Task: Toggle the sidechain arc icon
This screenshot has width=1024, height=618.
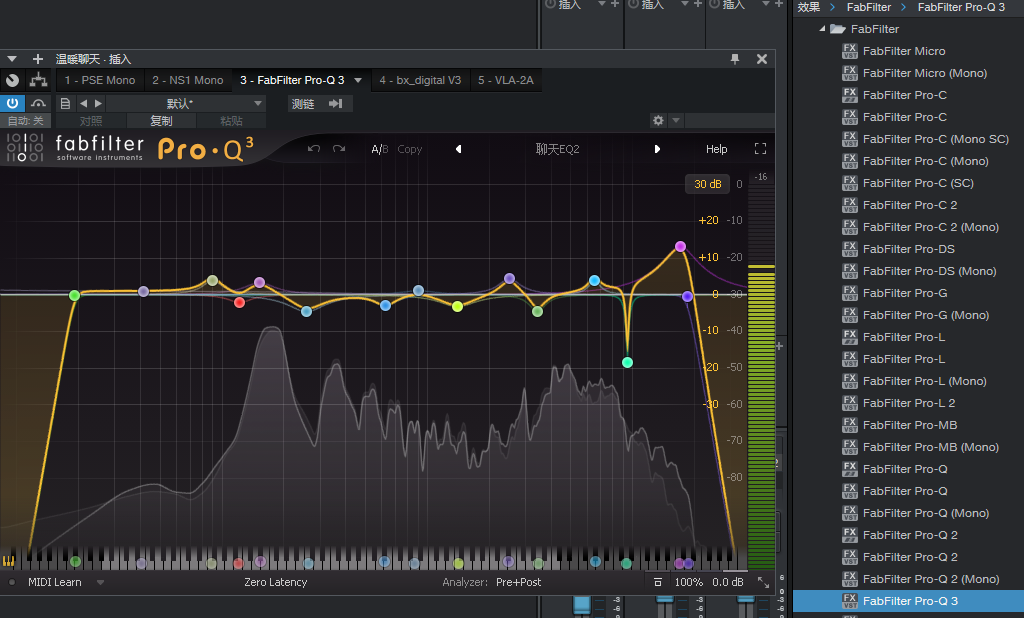Action: click(39, 103)
